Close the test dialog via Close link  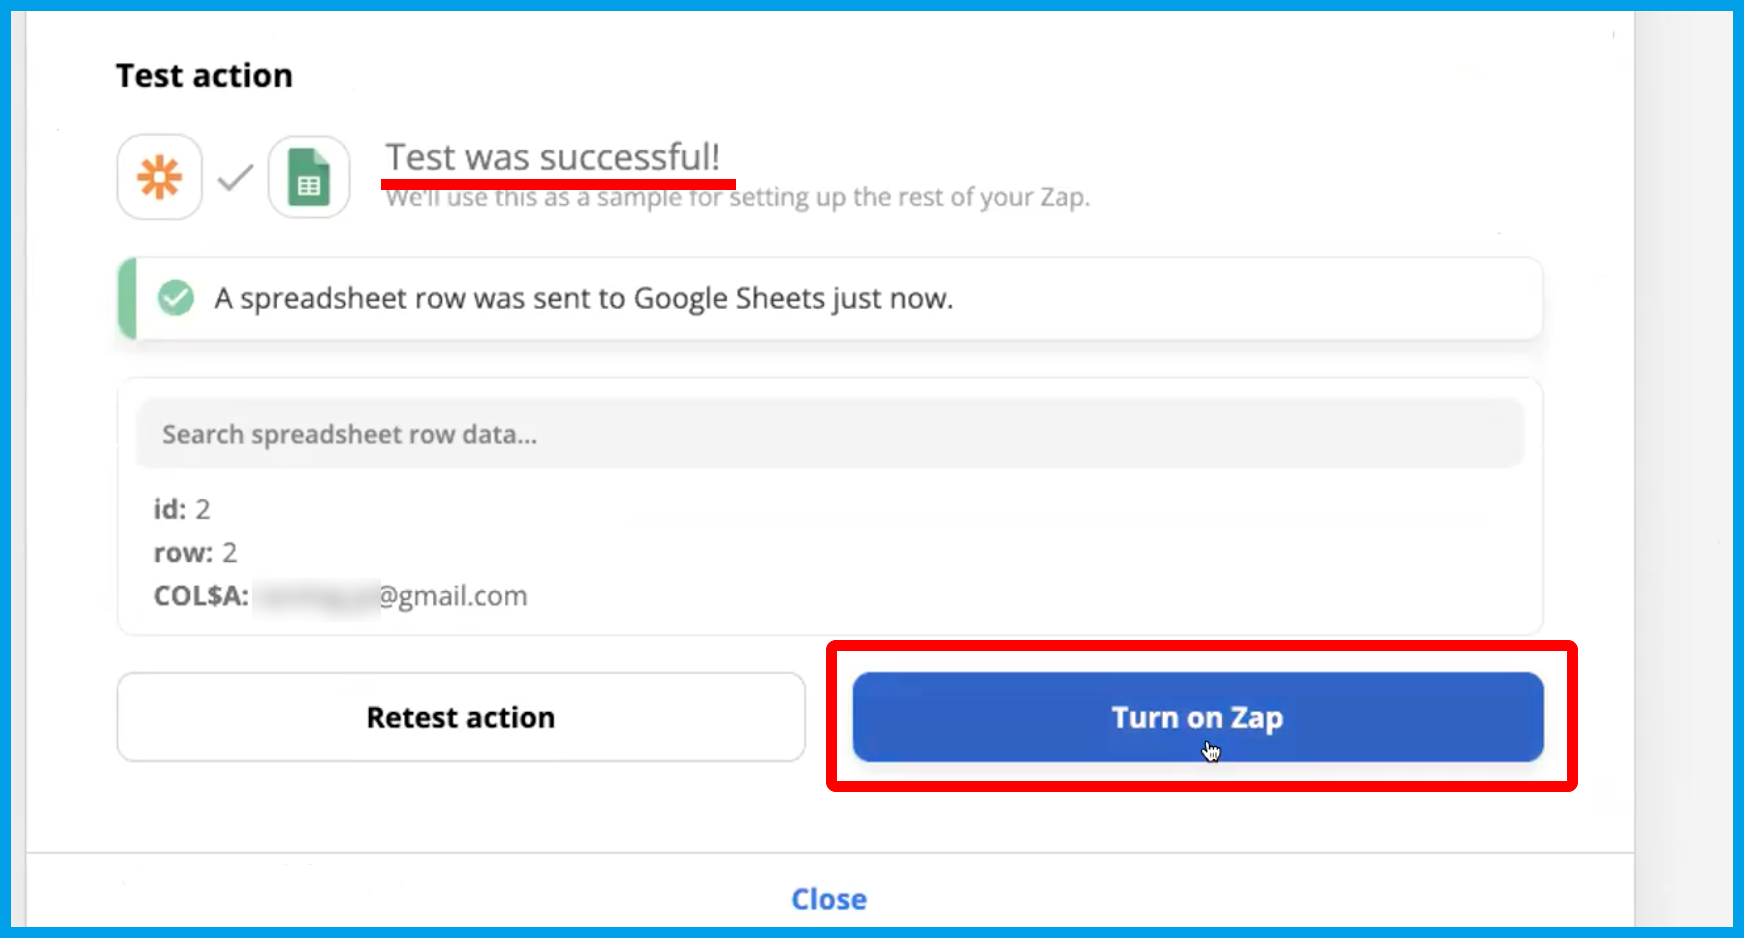[829, 899]
